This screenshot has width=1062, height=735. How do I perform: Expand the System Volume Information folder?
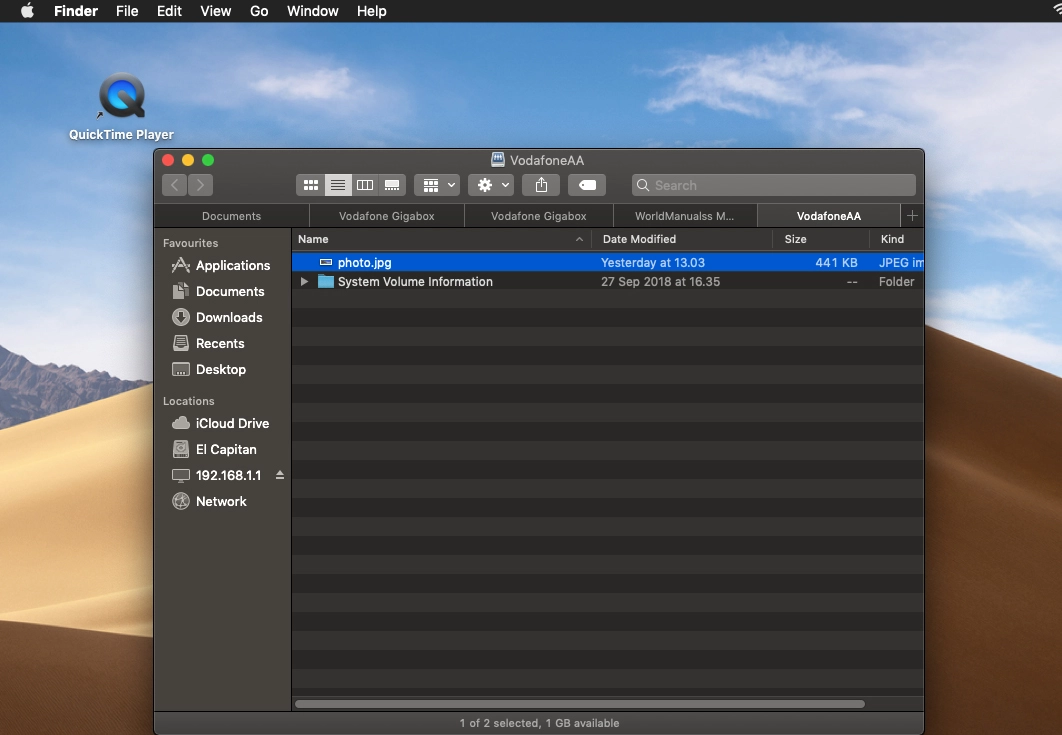304,282
